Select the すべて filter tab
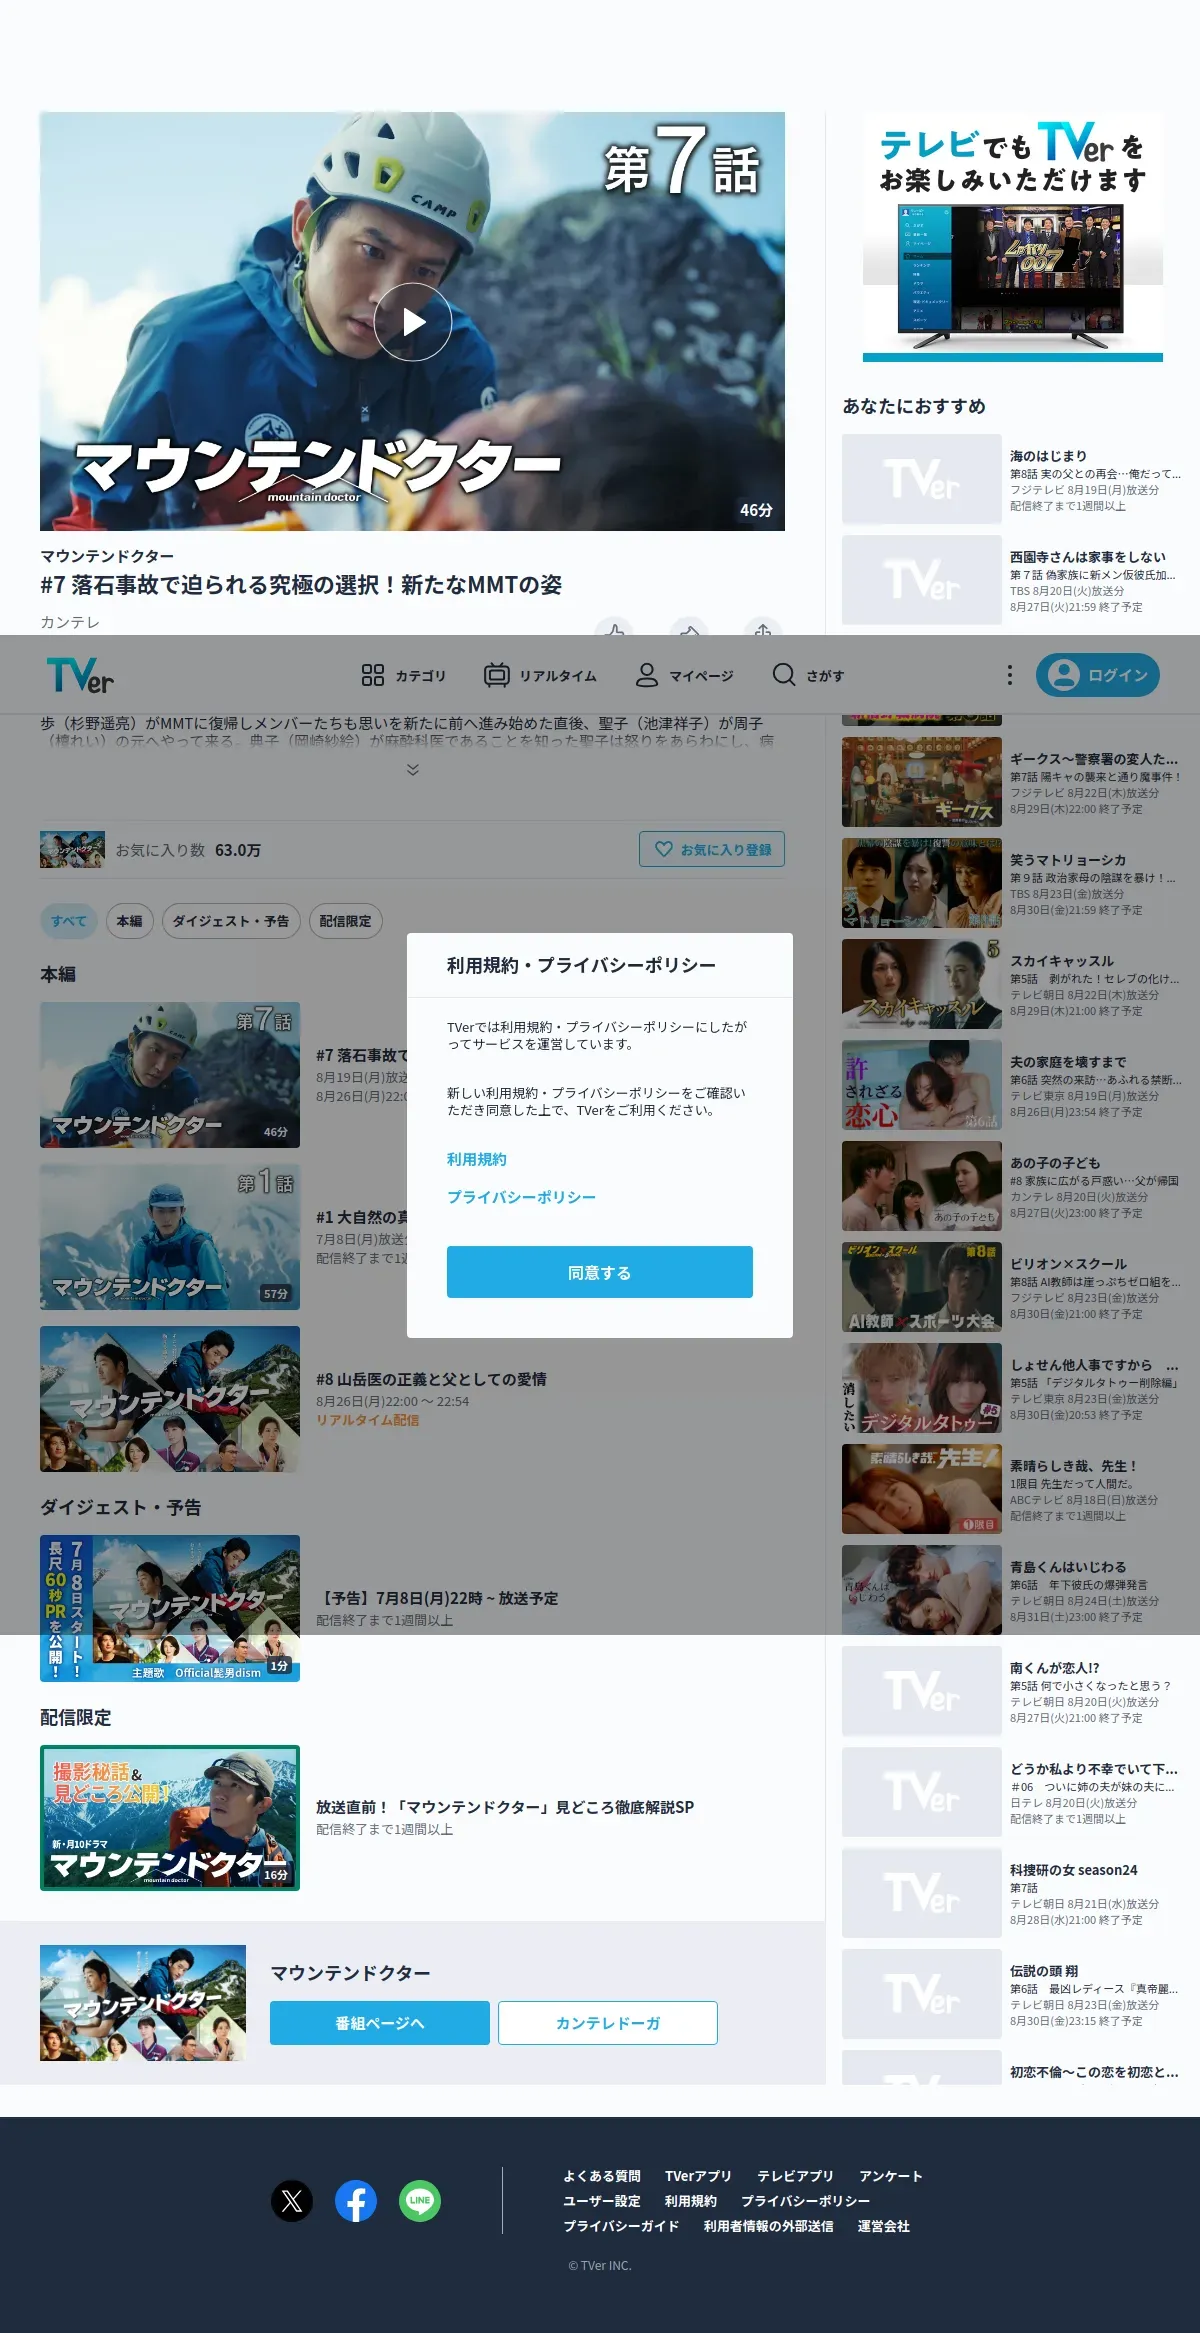Image resolution: width=1200 pixels, height=2333 pixels. pyautogui.click(x=69, y=921)
